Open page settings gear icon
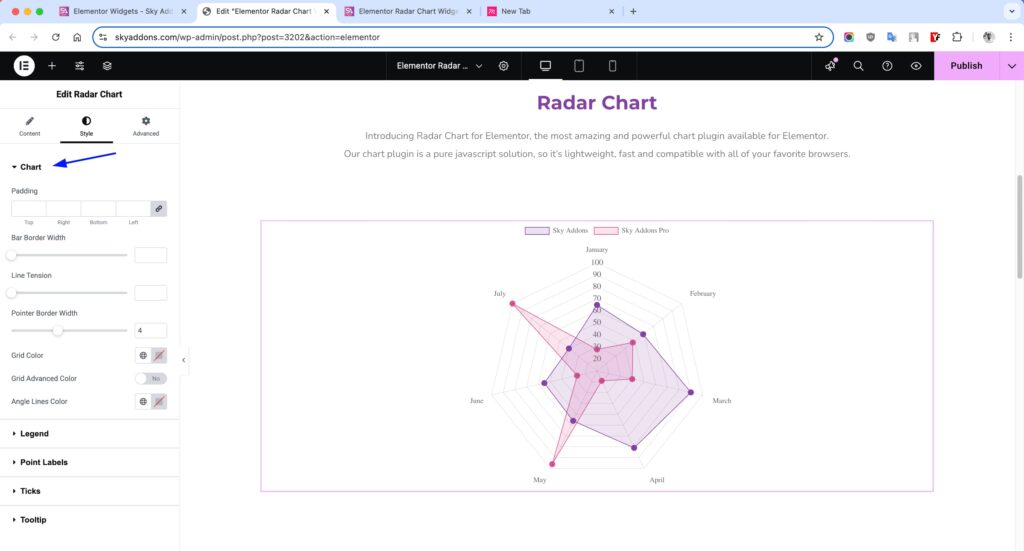 [504, 66]
